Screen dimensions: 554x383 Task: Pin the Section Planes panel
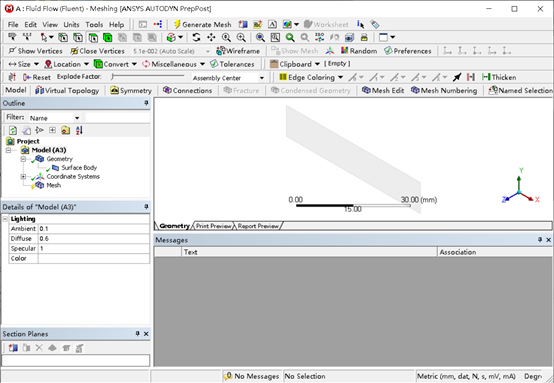pyautogui.click(x=137, y=334)
